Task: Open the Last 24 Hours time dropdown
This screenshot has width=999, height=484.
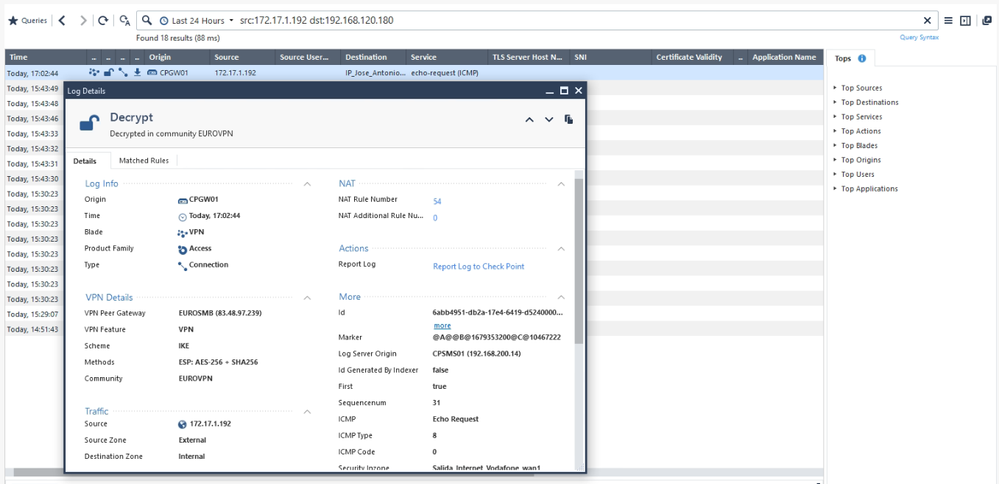Action: pyautogui.click(x=197, y=20)
